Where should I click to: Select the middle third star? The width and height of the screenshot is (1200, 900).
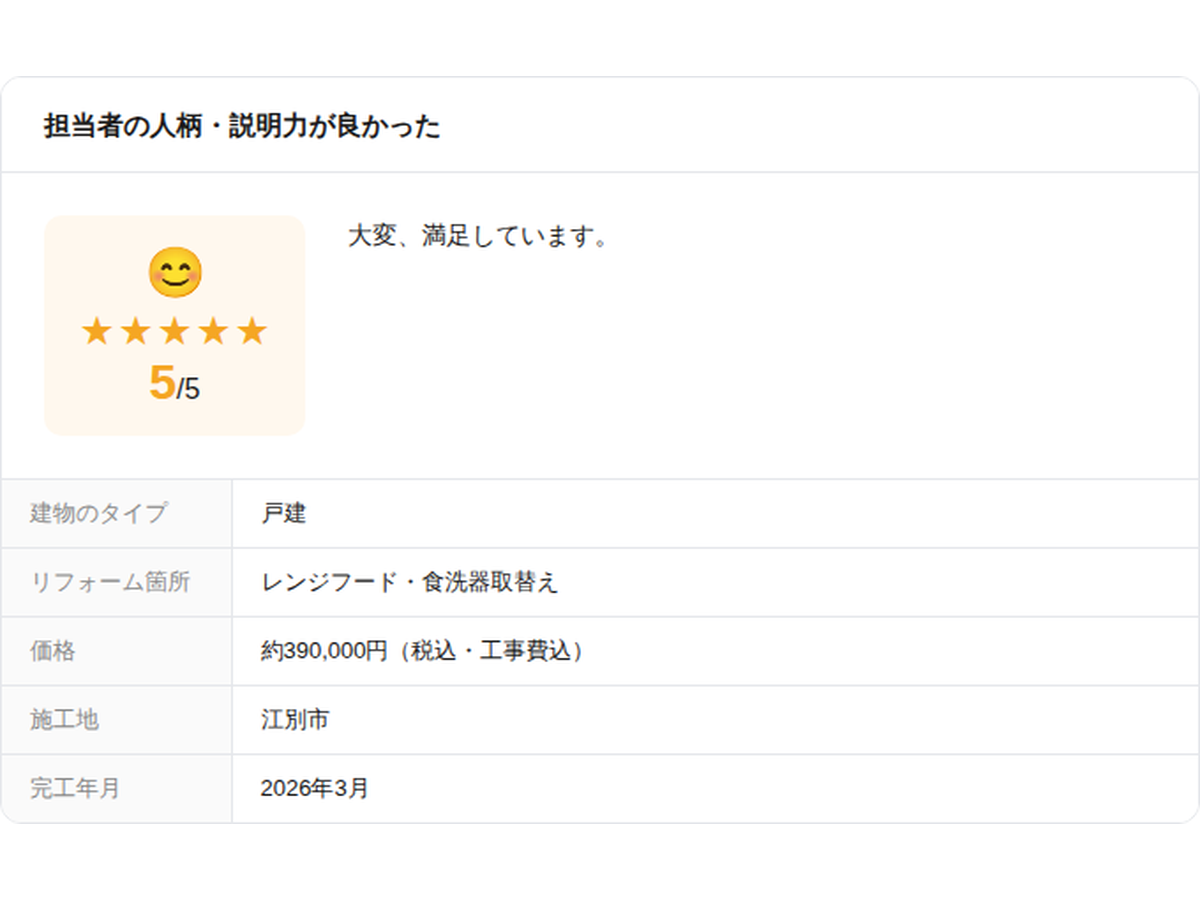(x=174, y=331)
